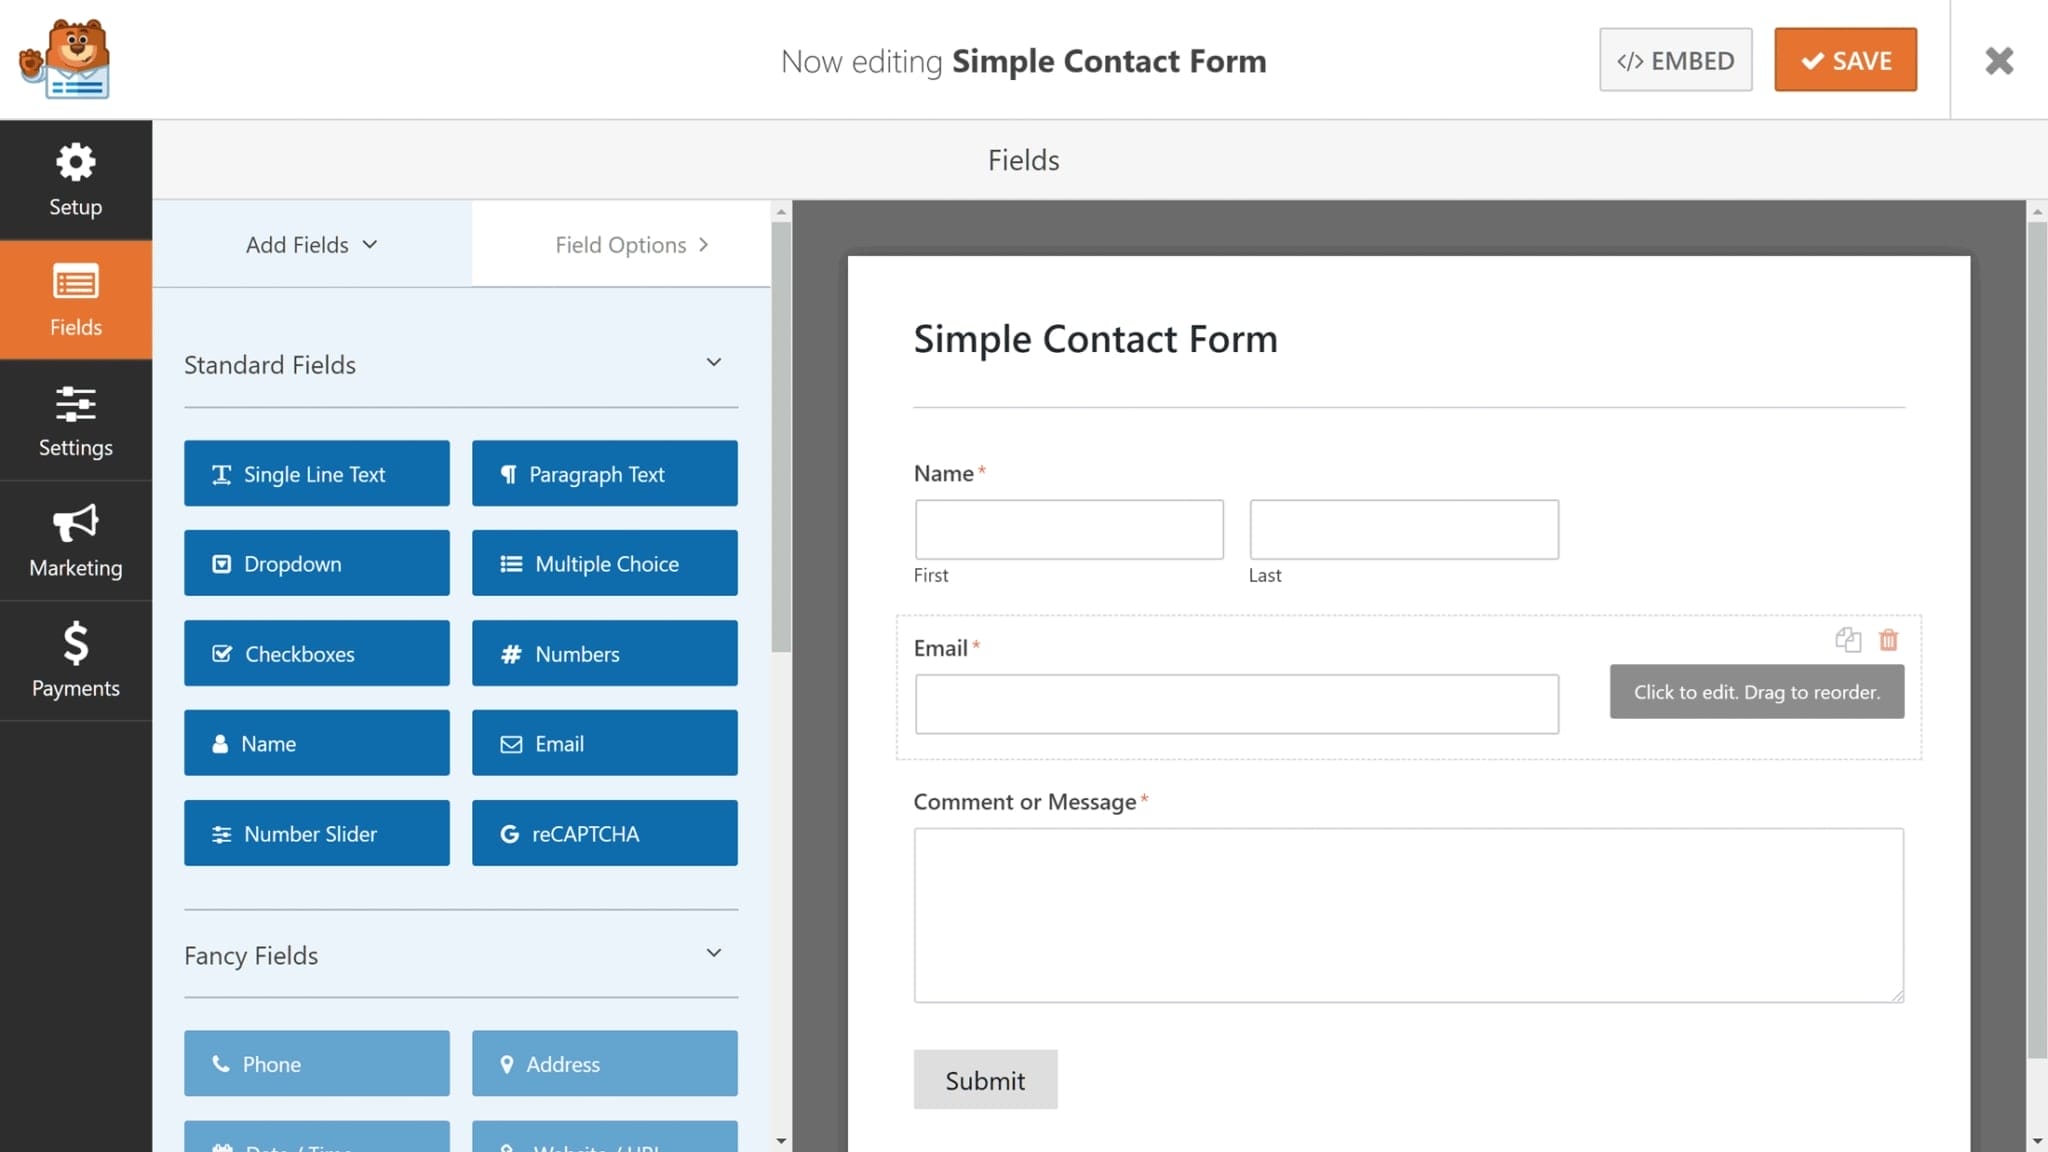Click the WPForms bear logo
This screenshot has height=1152, width=2048.
tap(65, 60)
